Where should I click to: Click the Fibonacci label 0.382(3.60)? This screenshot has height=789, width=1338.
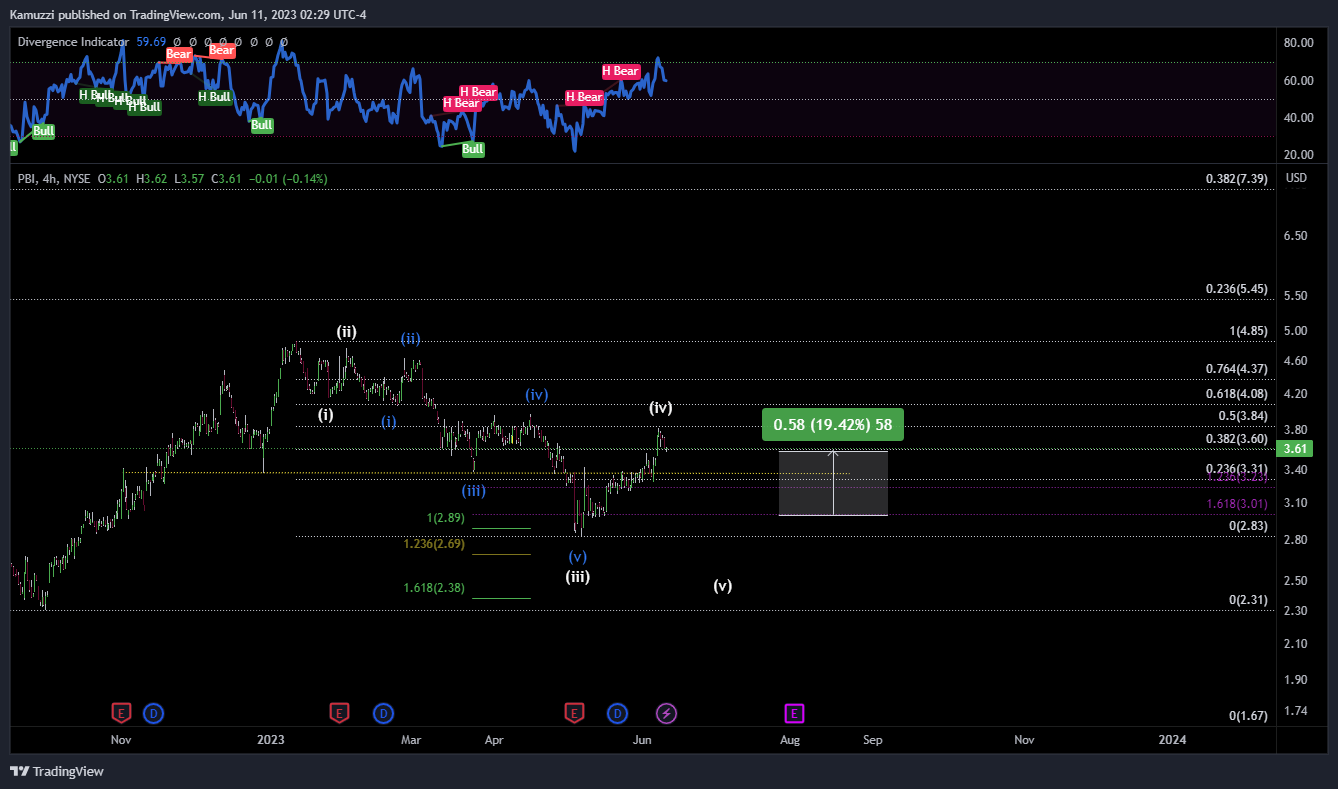[1237, 438]
